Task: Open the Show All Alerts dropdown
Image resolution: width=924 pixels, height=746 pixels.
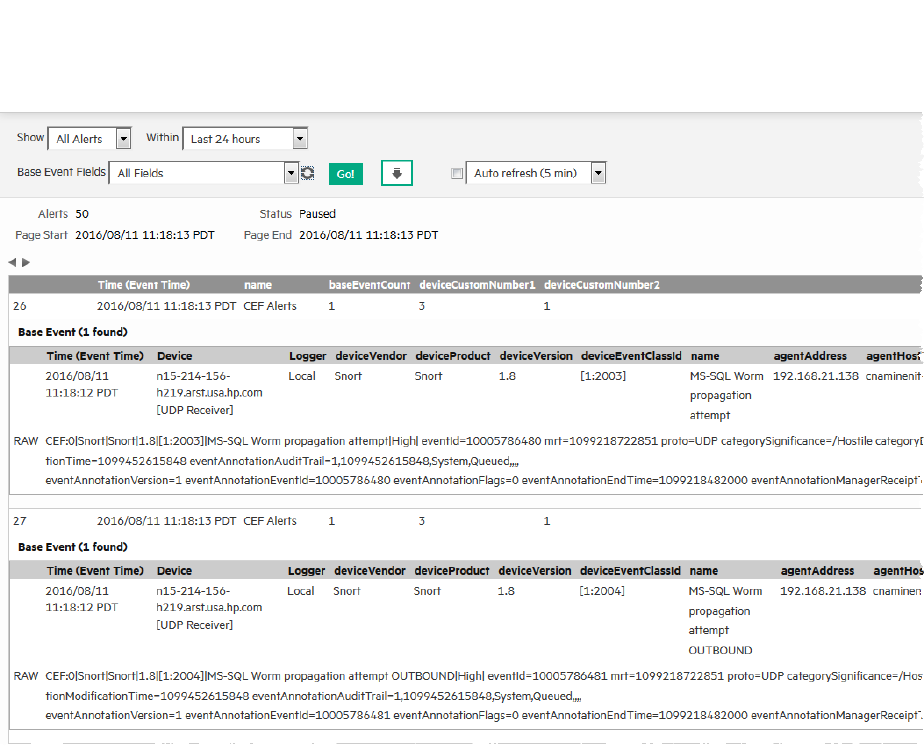Action: click(89, 139)
